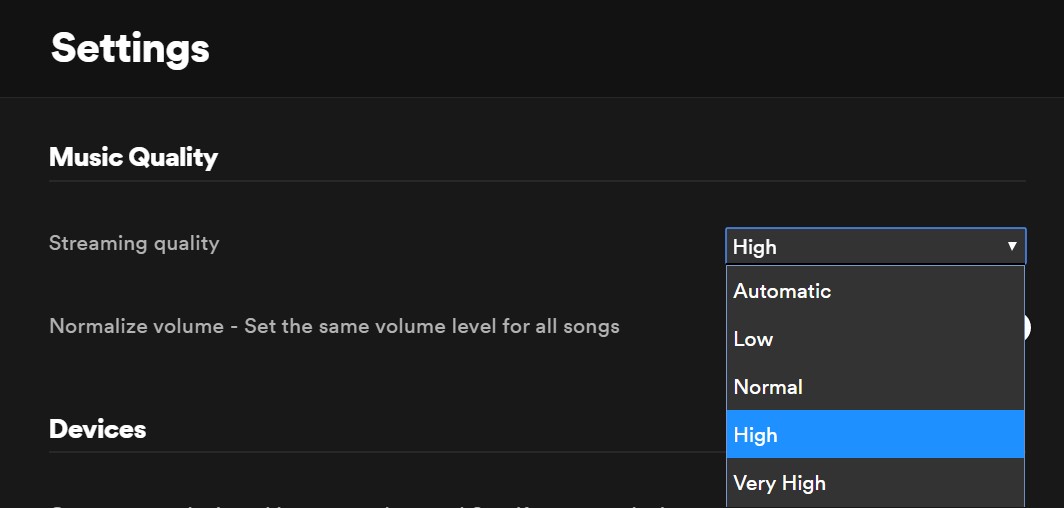Click the Settings page title
The image size is (1064, 508).
(x=130, y=48)
